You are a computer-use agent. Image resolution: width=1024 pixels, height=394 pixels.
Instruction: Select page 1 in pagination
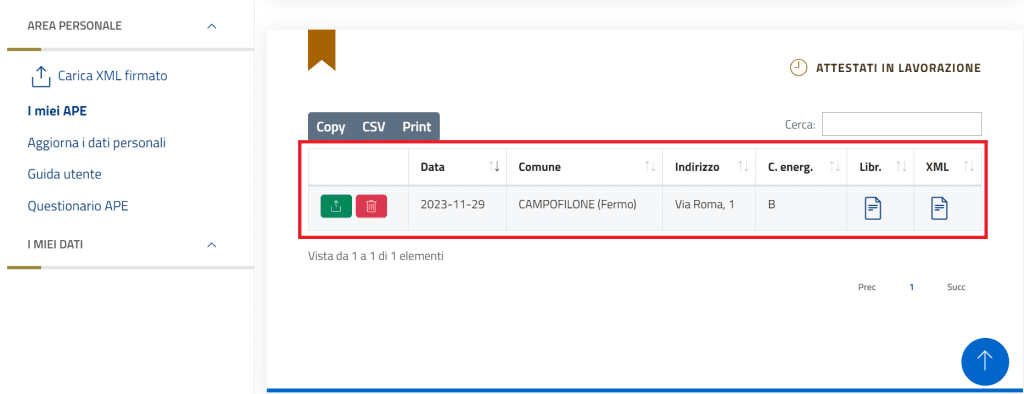click(912, 287)
